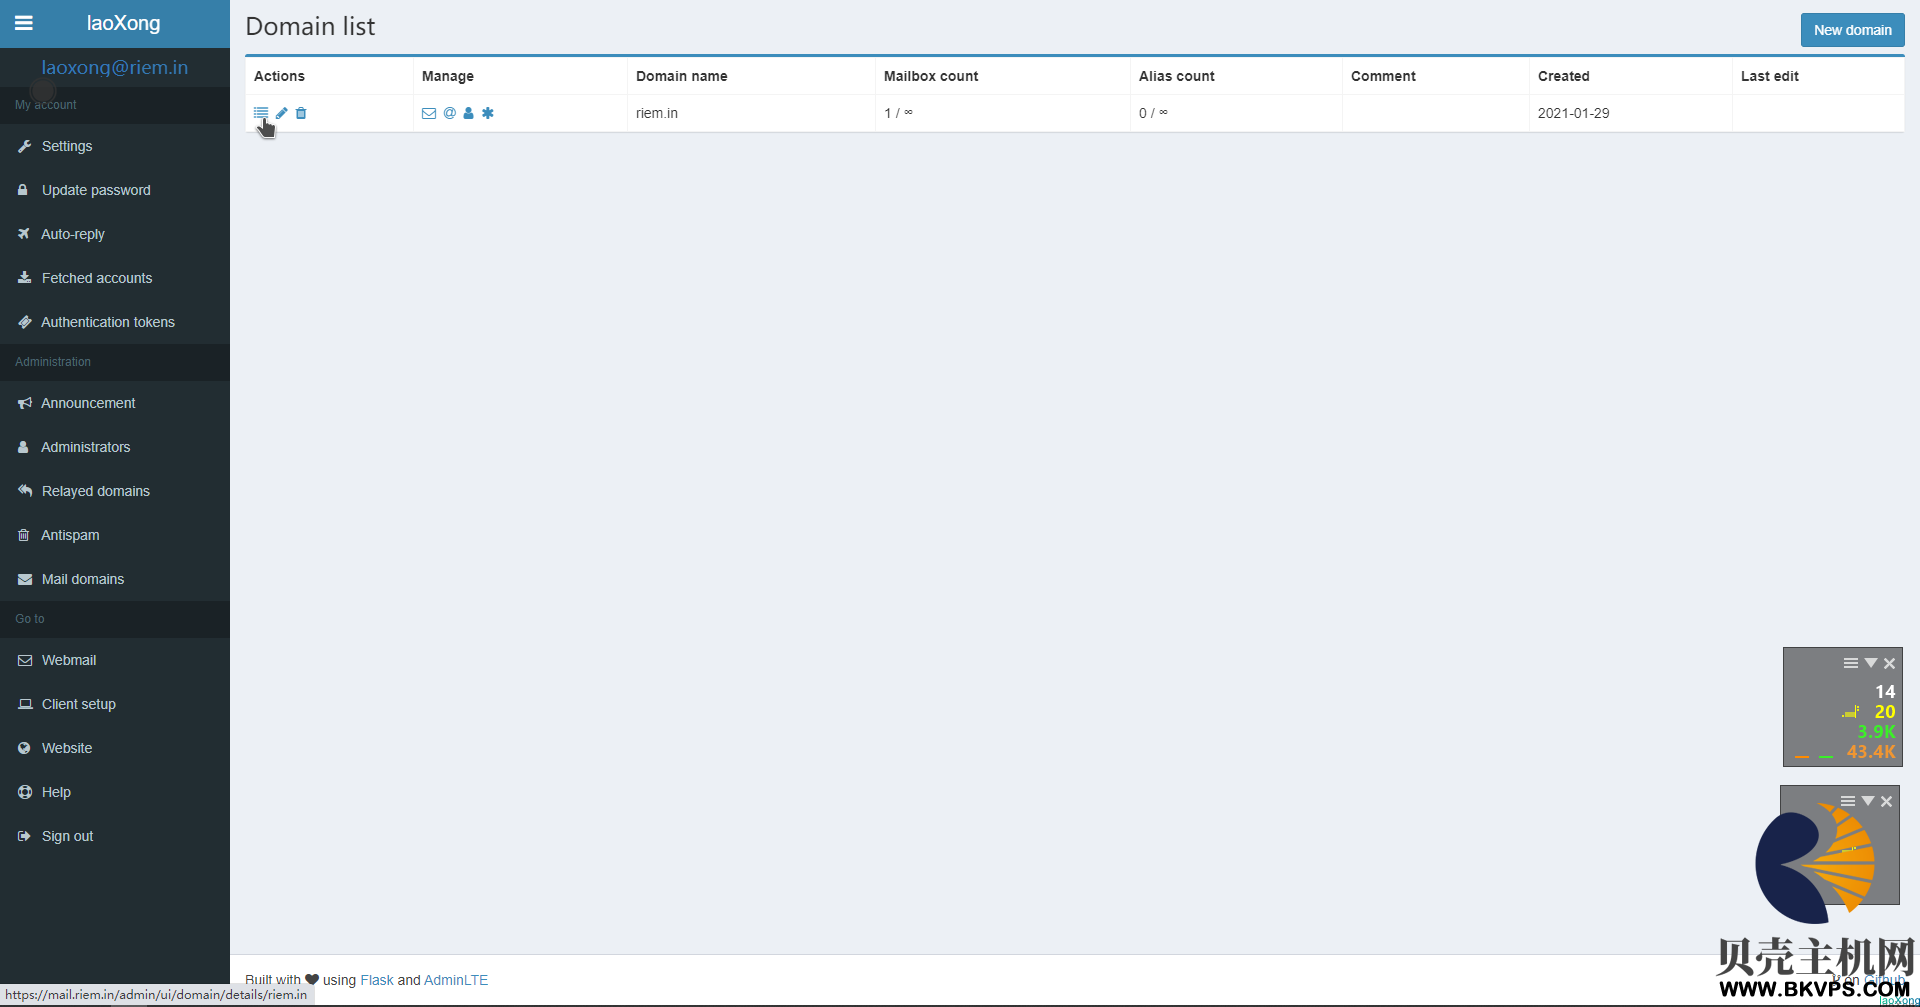Screen dimensions: 1920x1007
Task: Open Settings in the sidebar
Action: click(67, 146)
